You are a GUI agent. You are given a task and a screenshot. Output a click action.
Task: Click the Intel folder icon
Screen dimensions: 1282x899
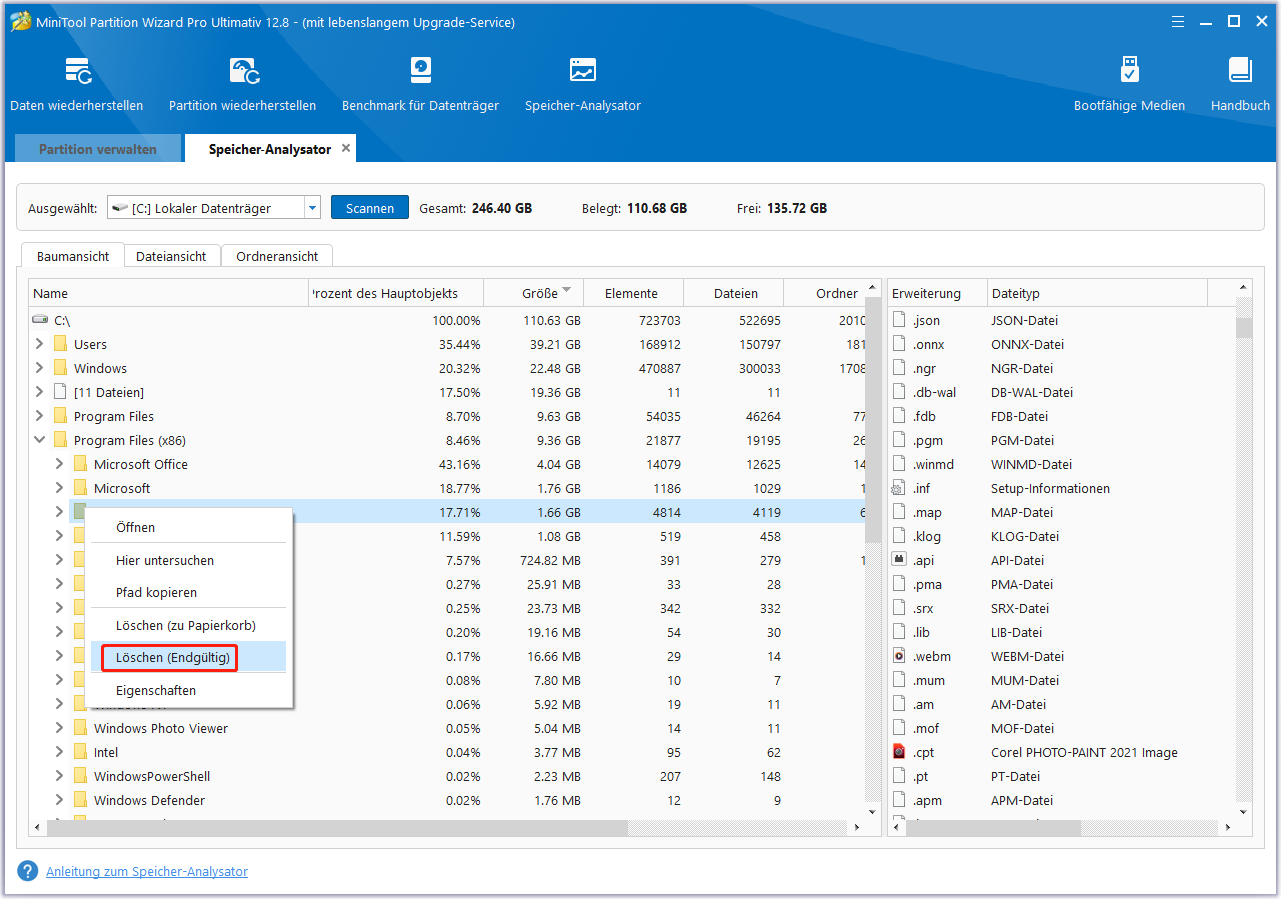coord(80,752)
